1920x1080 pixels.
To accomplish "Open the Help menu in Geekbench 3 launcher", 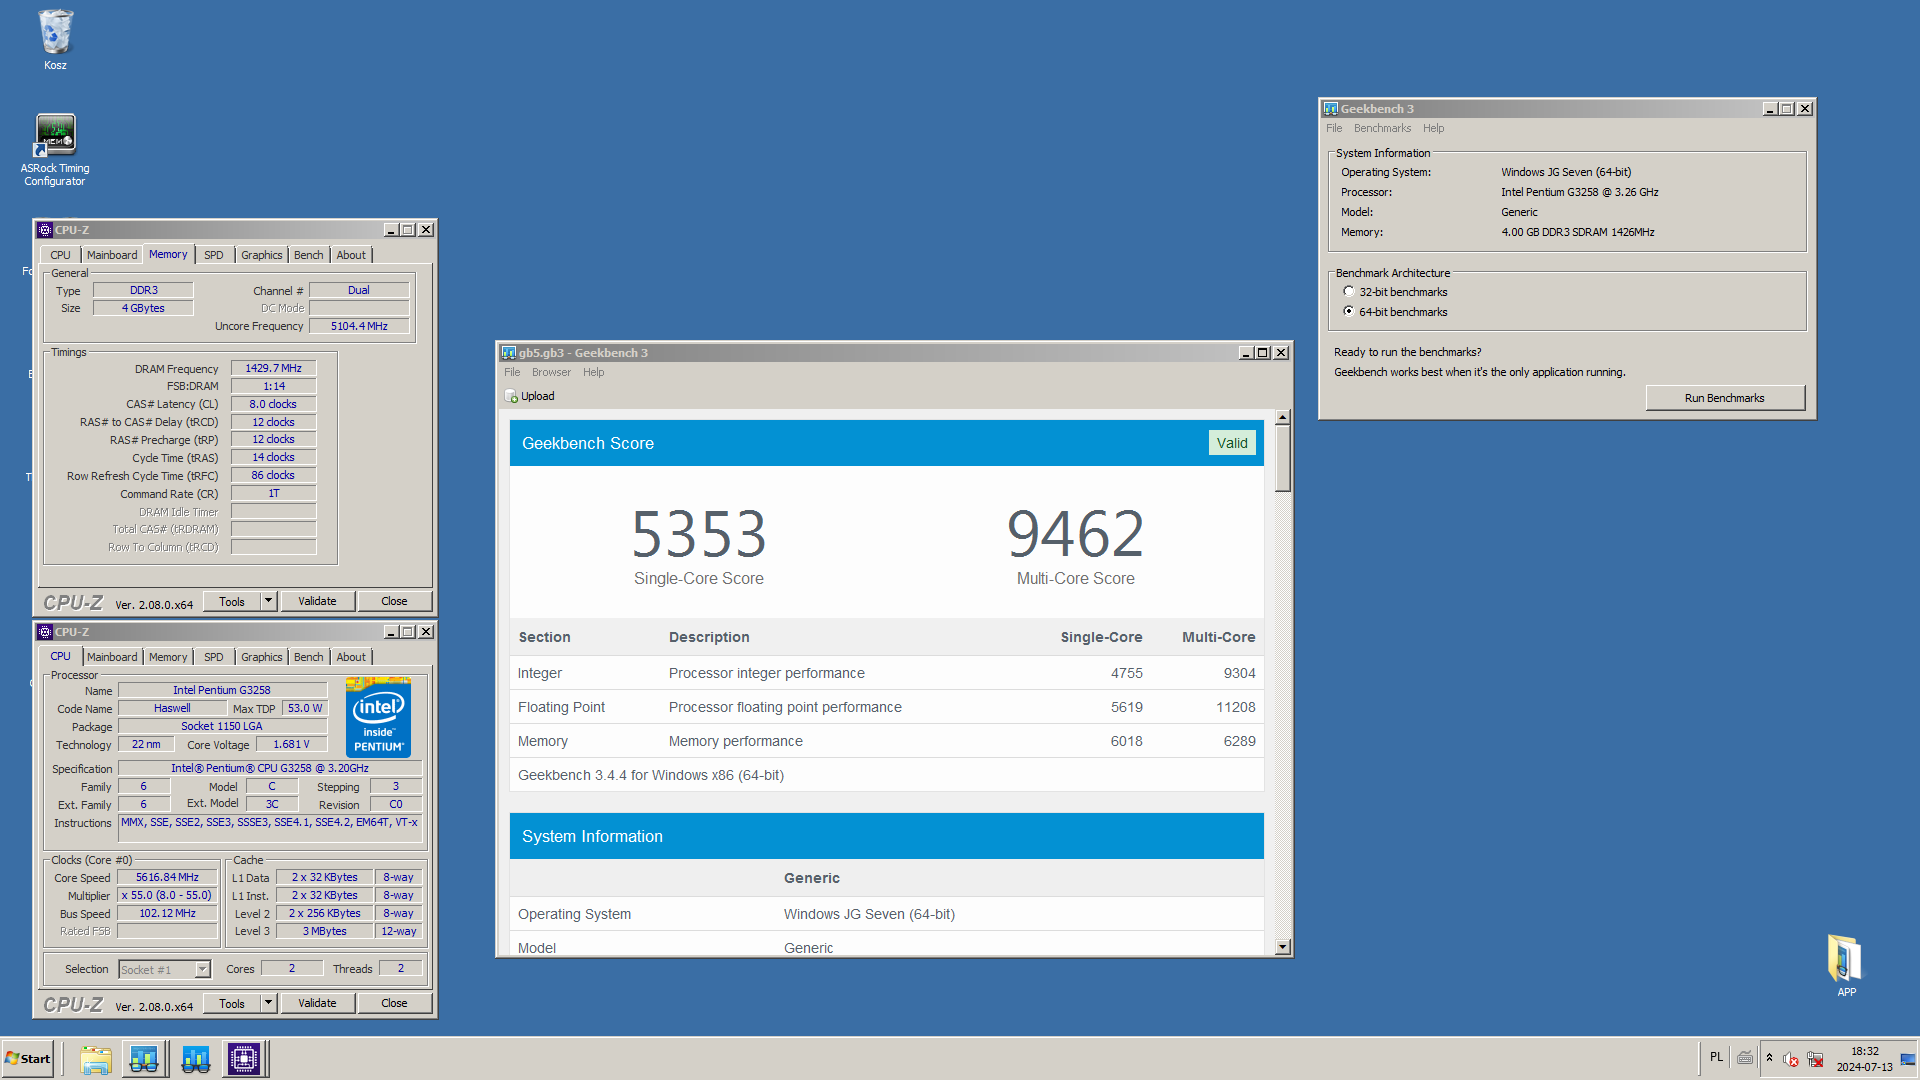I will [x=1433, y=128].
